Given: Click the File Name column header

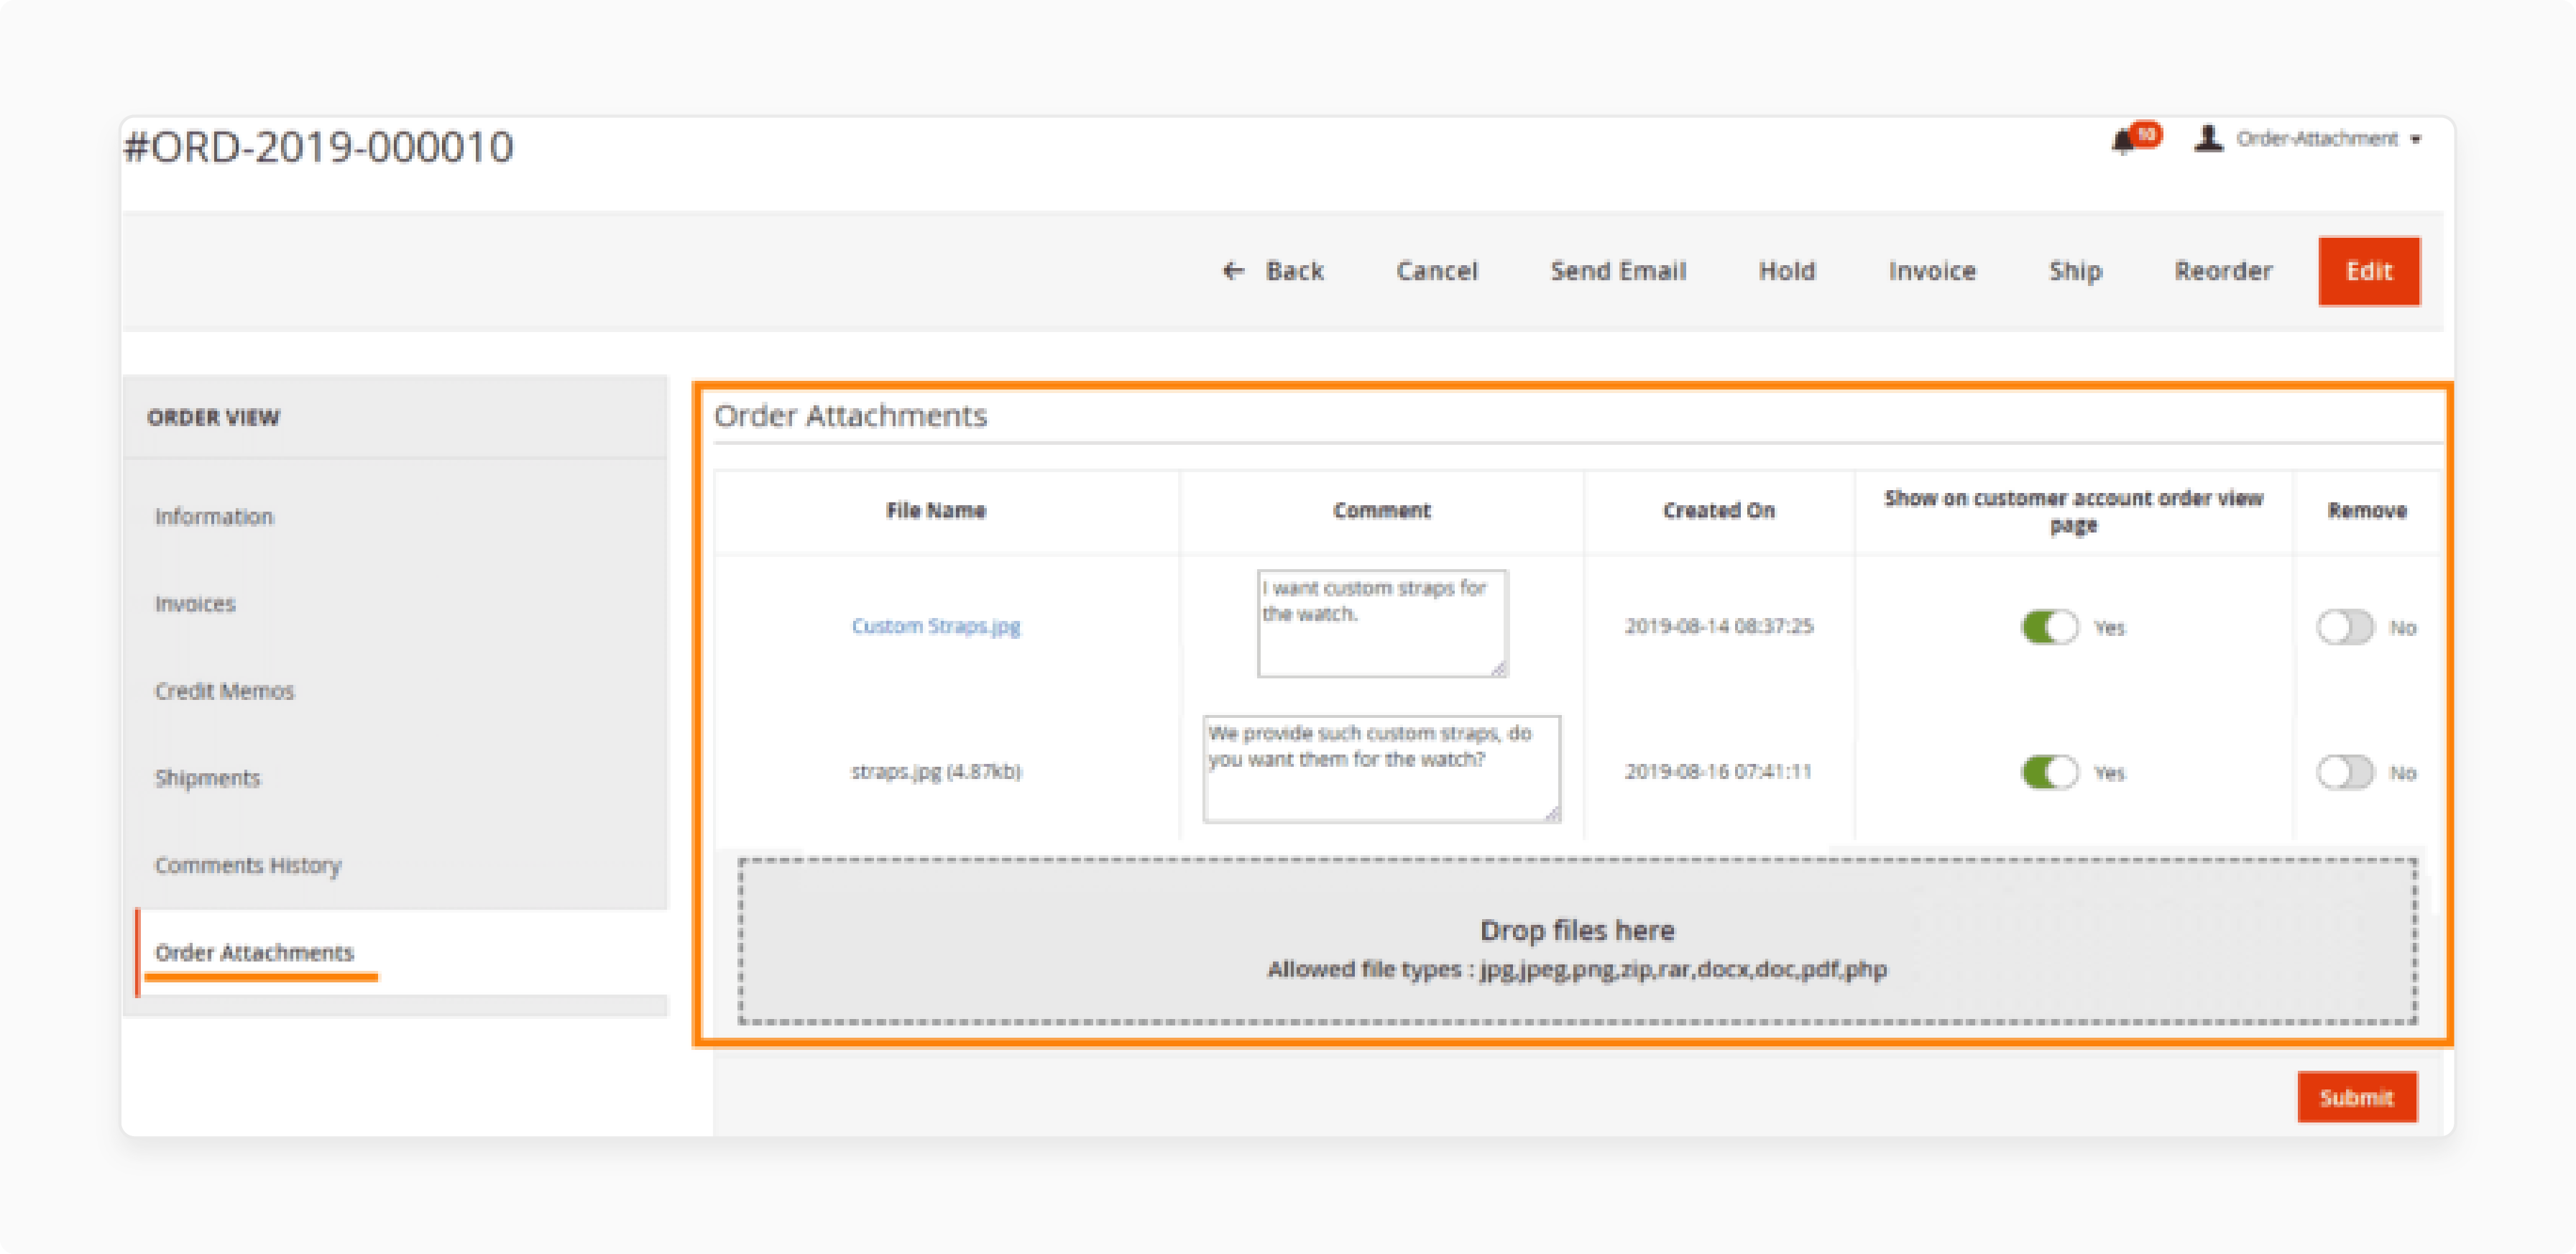Looking at the screenshot, I should tap(935, 511).
